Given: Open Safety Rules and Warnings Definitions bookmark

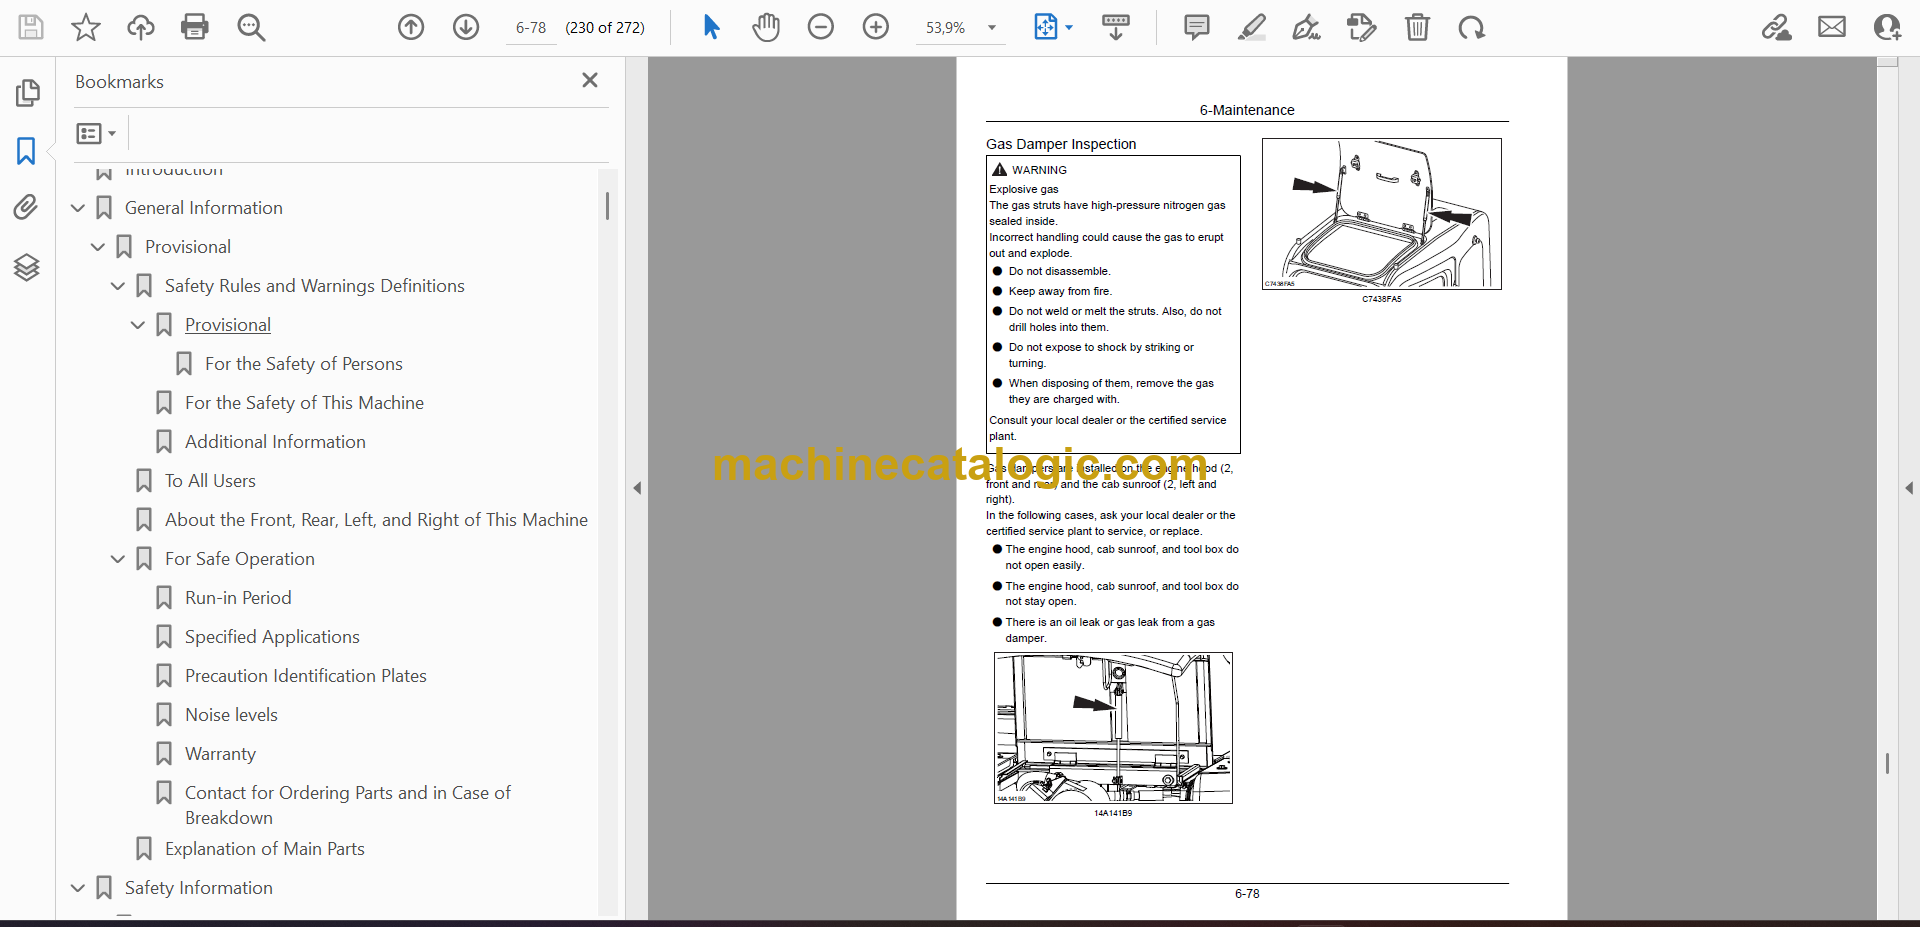Looking at the screenshot, I should point(314,286).
